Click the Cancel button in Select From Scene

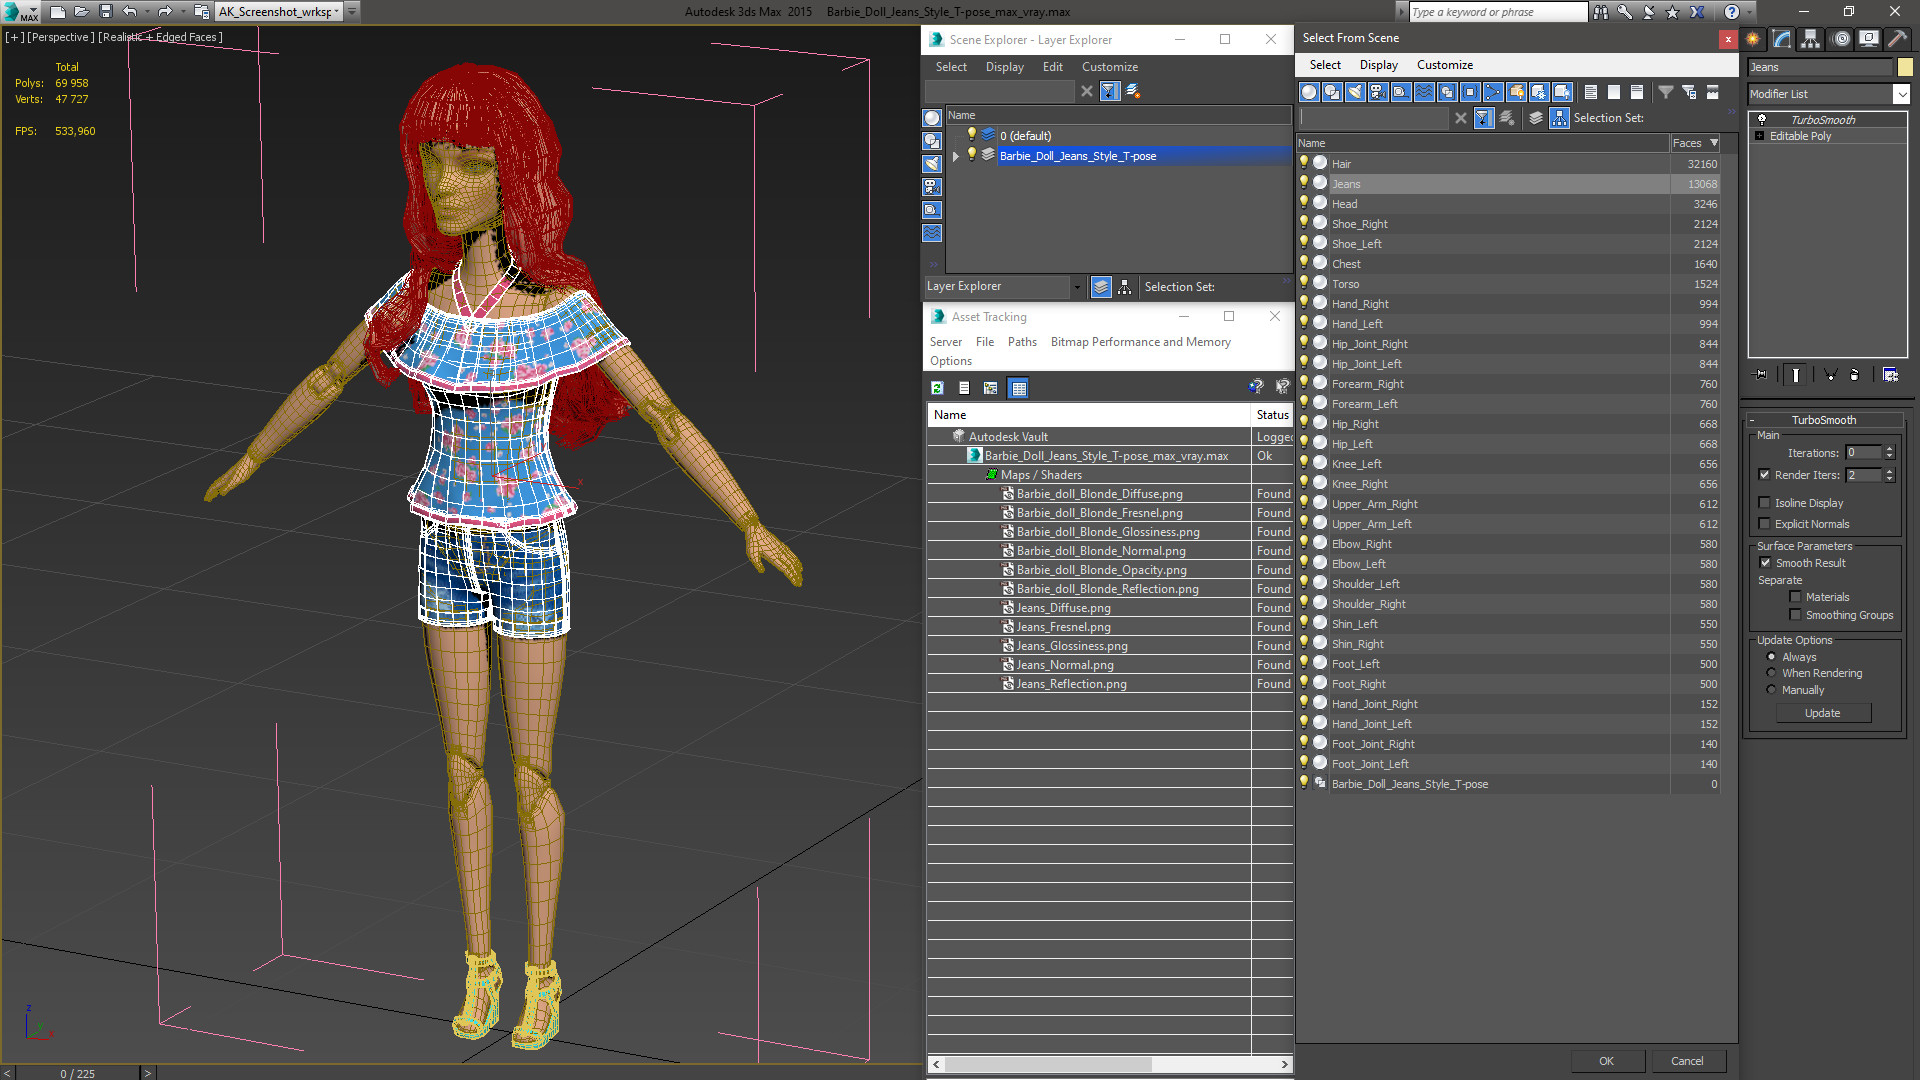coord(1687,1061)
